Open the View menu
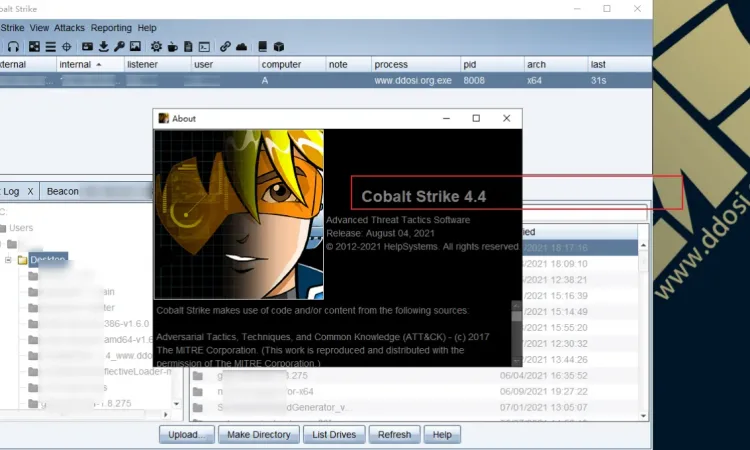Screen dimensions: 750x450 [x=39, y=28]
